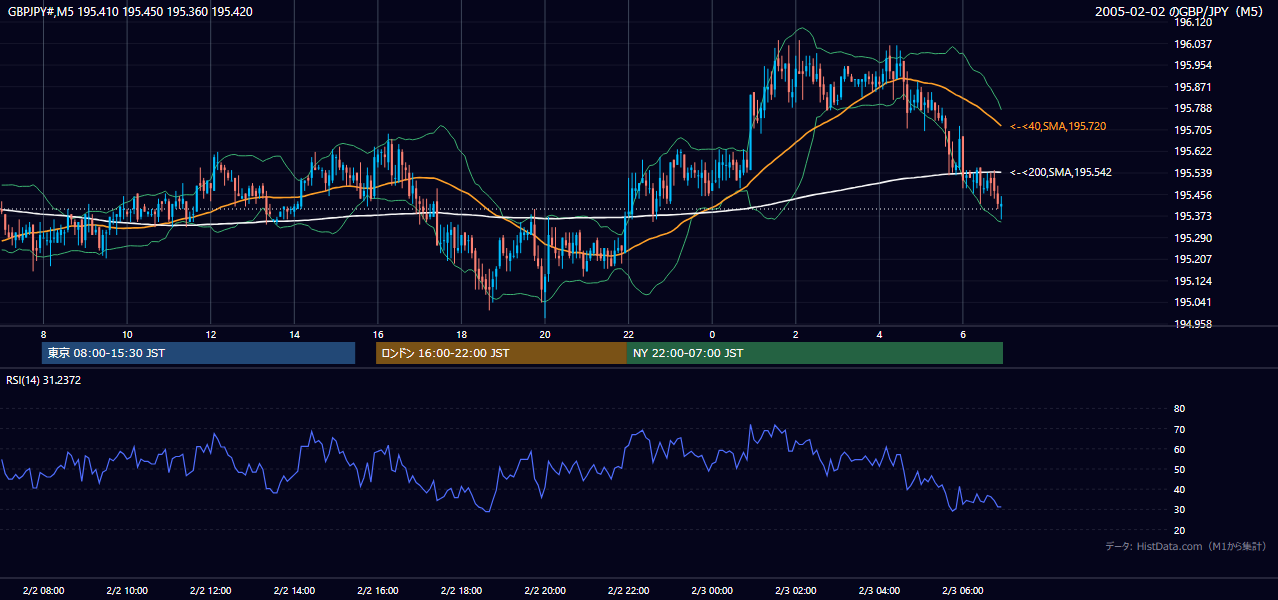The height and width of the screenshot is (600, 1278).
Task: Click the '2005-02-02 のGBP/JPY (M5)' chart title
Action: click(1181, 12)
